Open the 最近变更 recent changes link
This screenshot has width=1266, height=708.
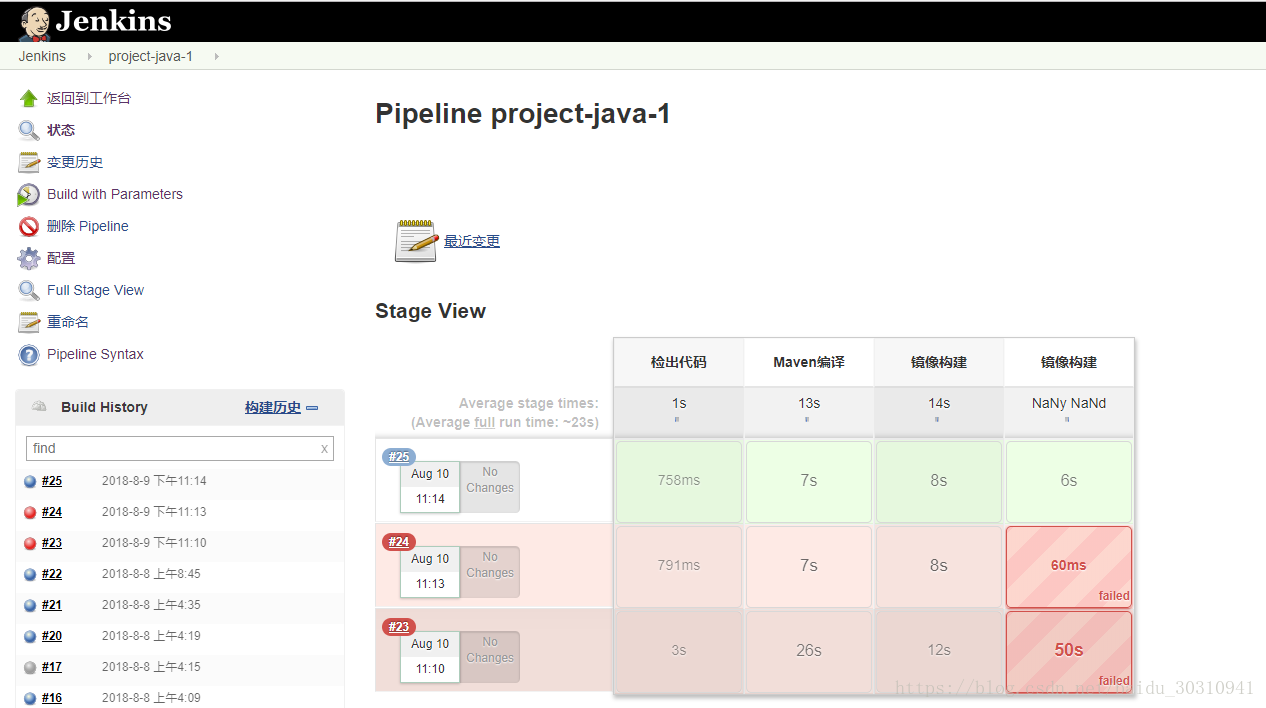point(472,241)
